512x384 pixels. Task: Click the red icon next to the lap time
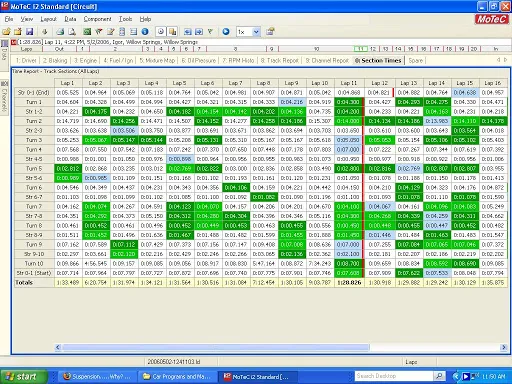click(14, 42)
